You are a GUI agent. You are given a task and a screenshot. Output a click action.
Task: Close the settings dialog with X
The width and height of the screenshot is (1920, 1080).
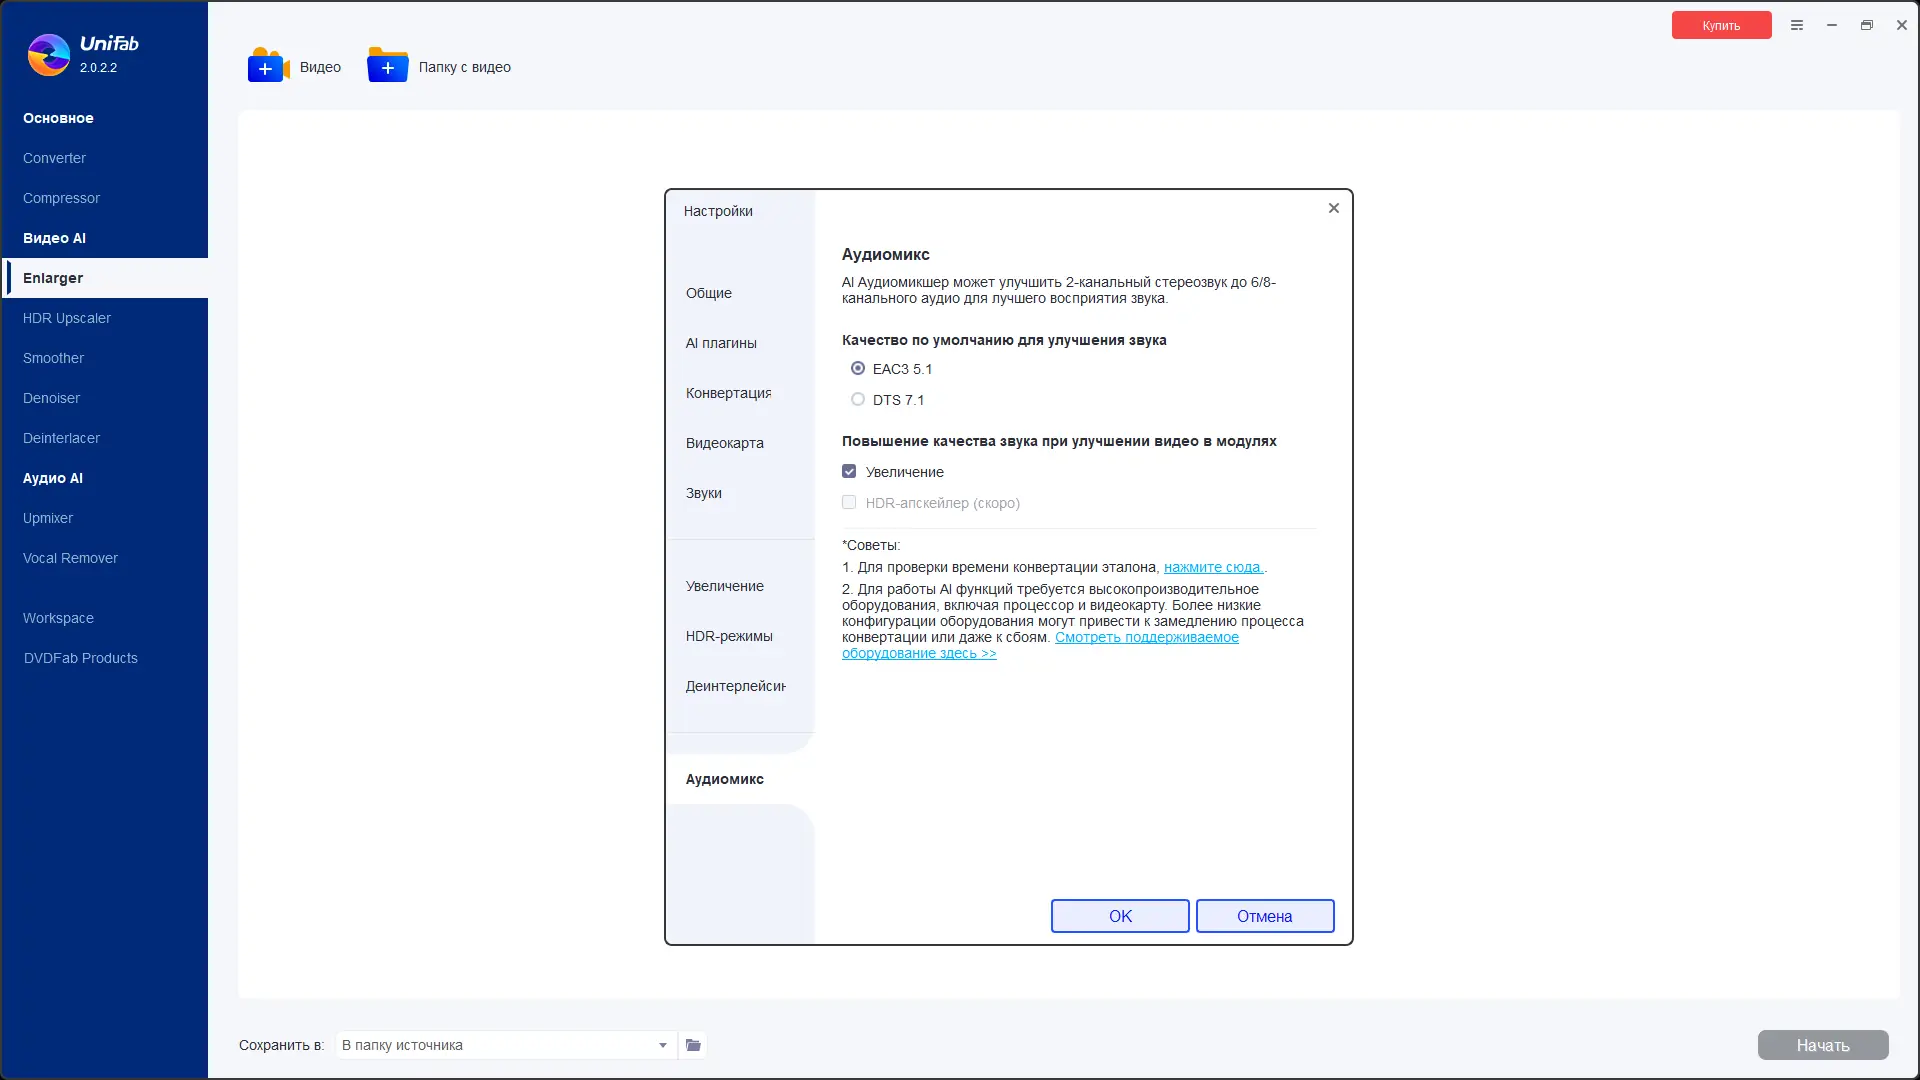pos(1333,208)
